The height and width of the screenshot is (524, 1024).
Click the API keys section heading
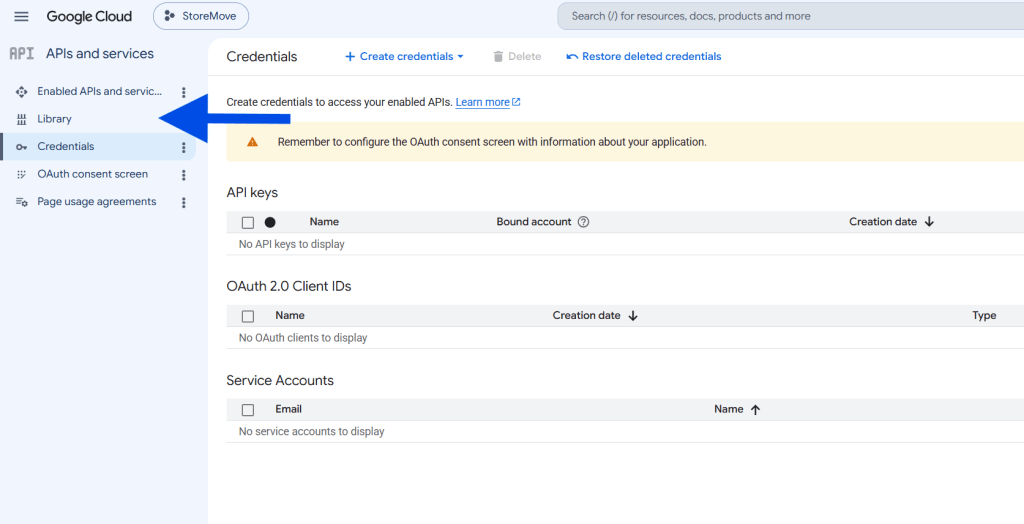click(x=252, y=192)
